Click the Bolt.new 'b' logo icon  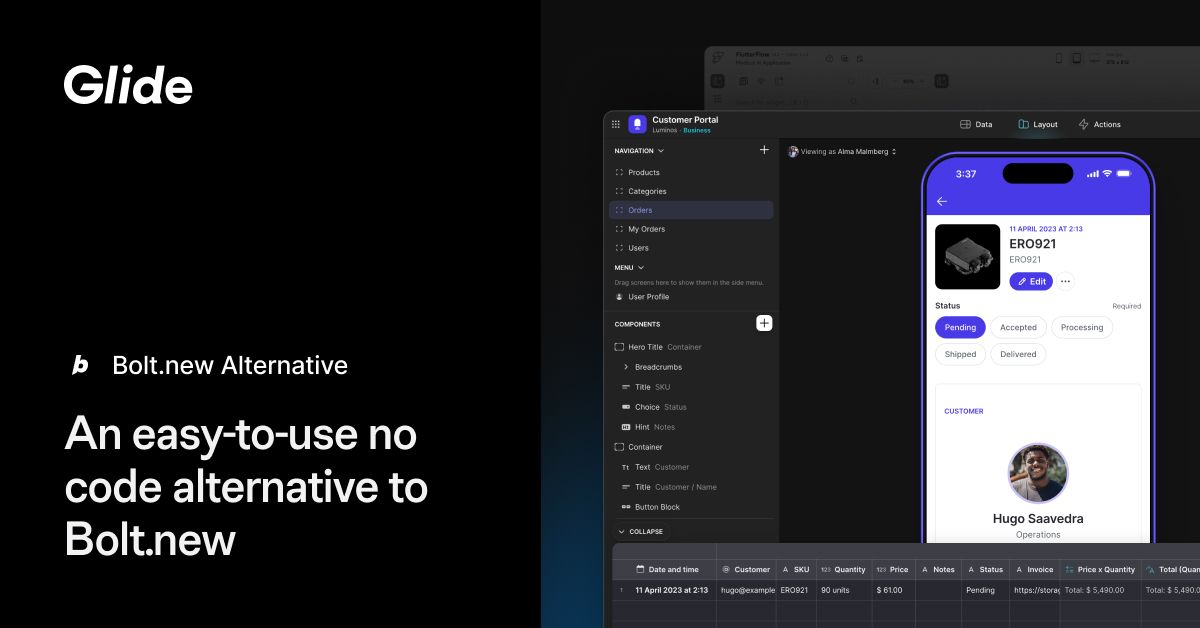[x=80, y=365]
